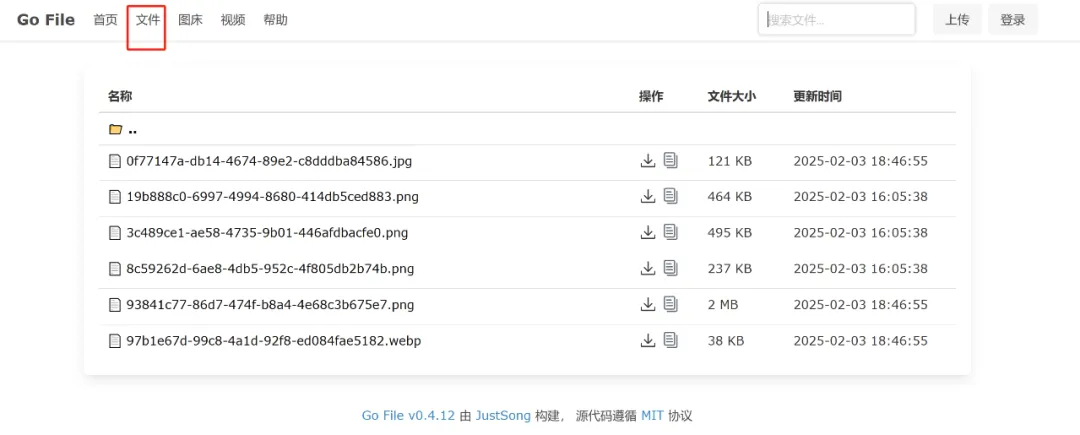Screen dimensions: 1080x435
Task: Click update time of the 93841c77 .png row
Action: 861,304
